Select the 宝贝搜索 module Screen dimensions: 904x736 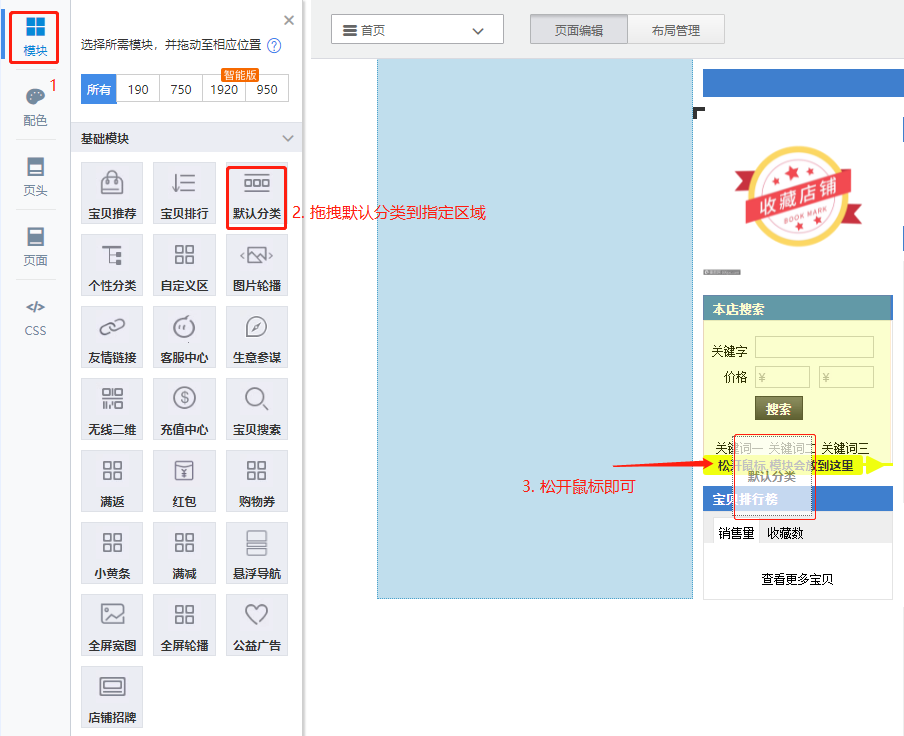[x=257, y=409]
